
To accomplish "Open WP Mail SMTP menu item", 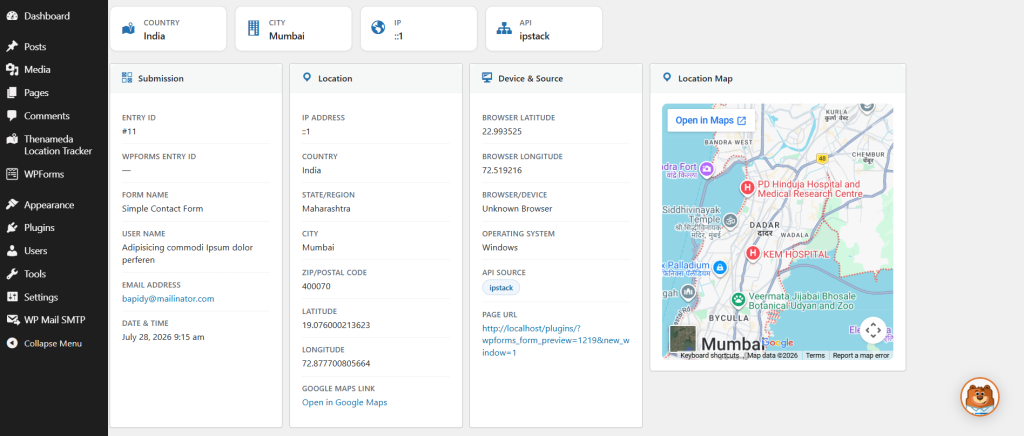I will point(54,320).
